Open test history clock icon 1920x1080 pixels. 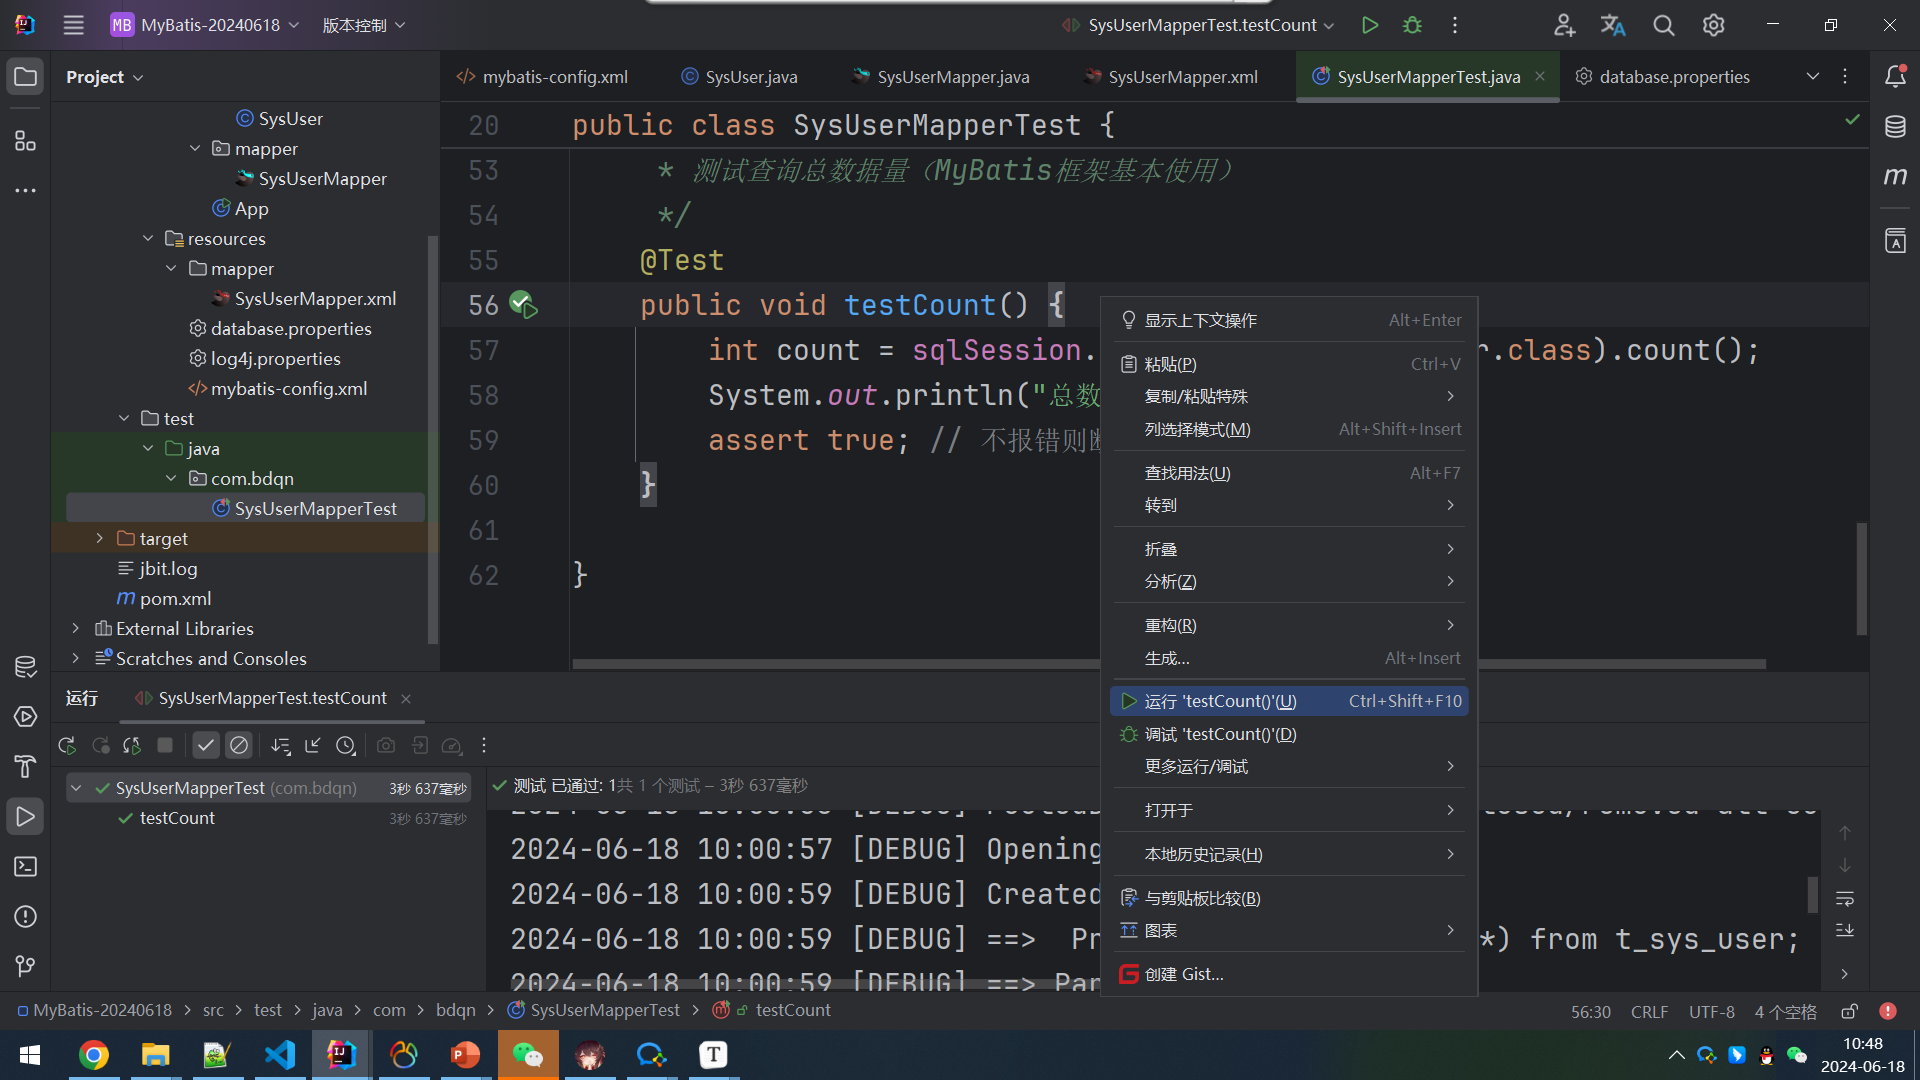[x=346, y=745]
